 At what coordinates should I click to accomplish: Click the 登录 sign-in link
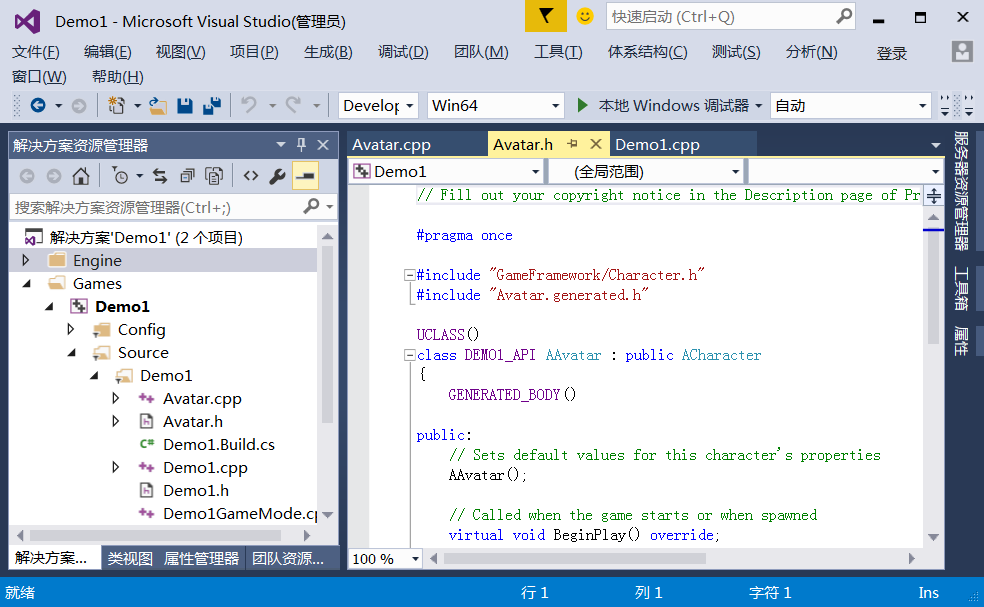[892, 53]
